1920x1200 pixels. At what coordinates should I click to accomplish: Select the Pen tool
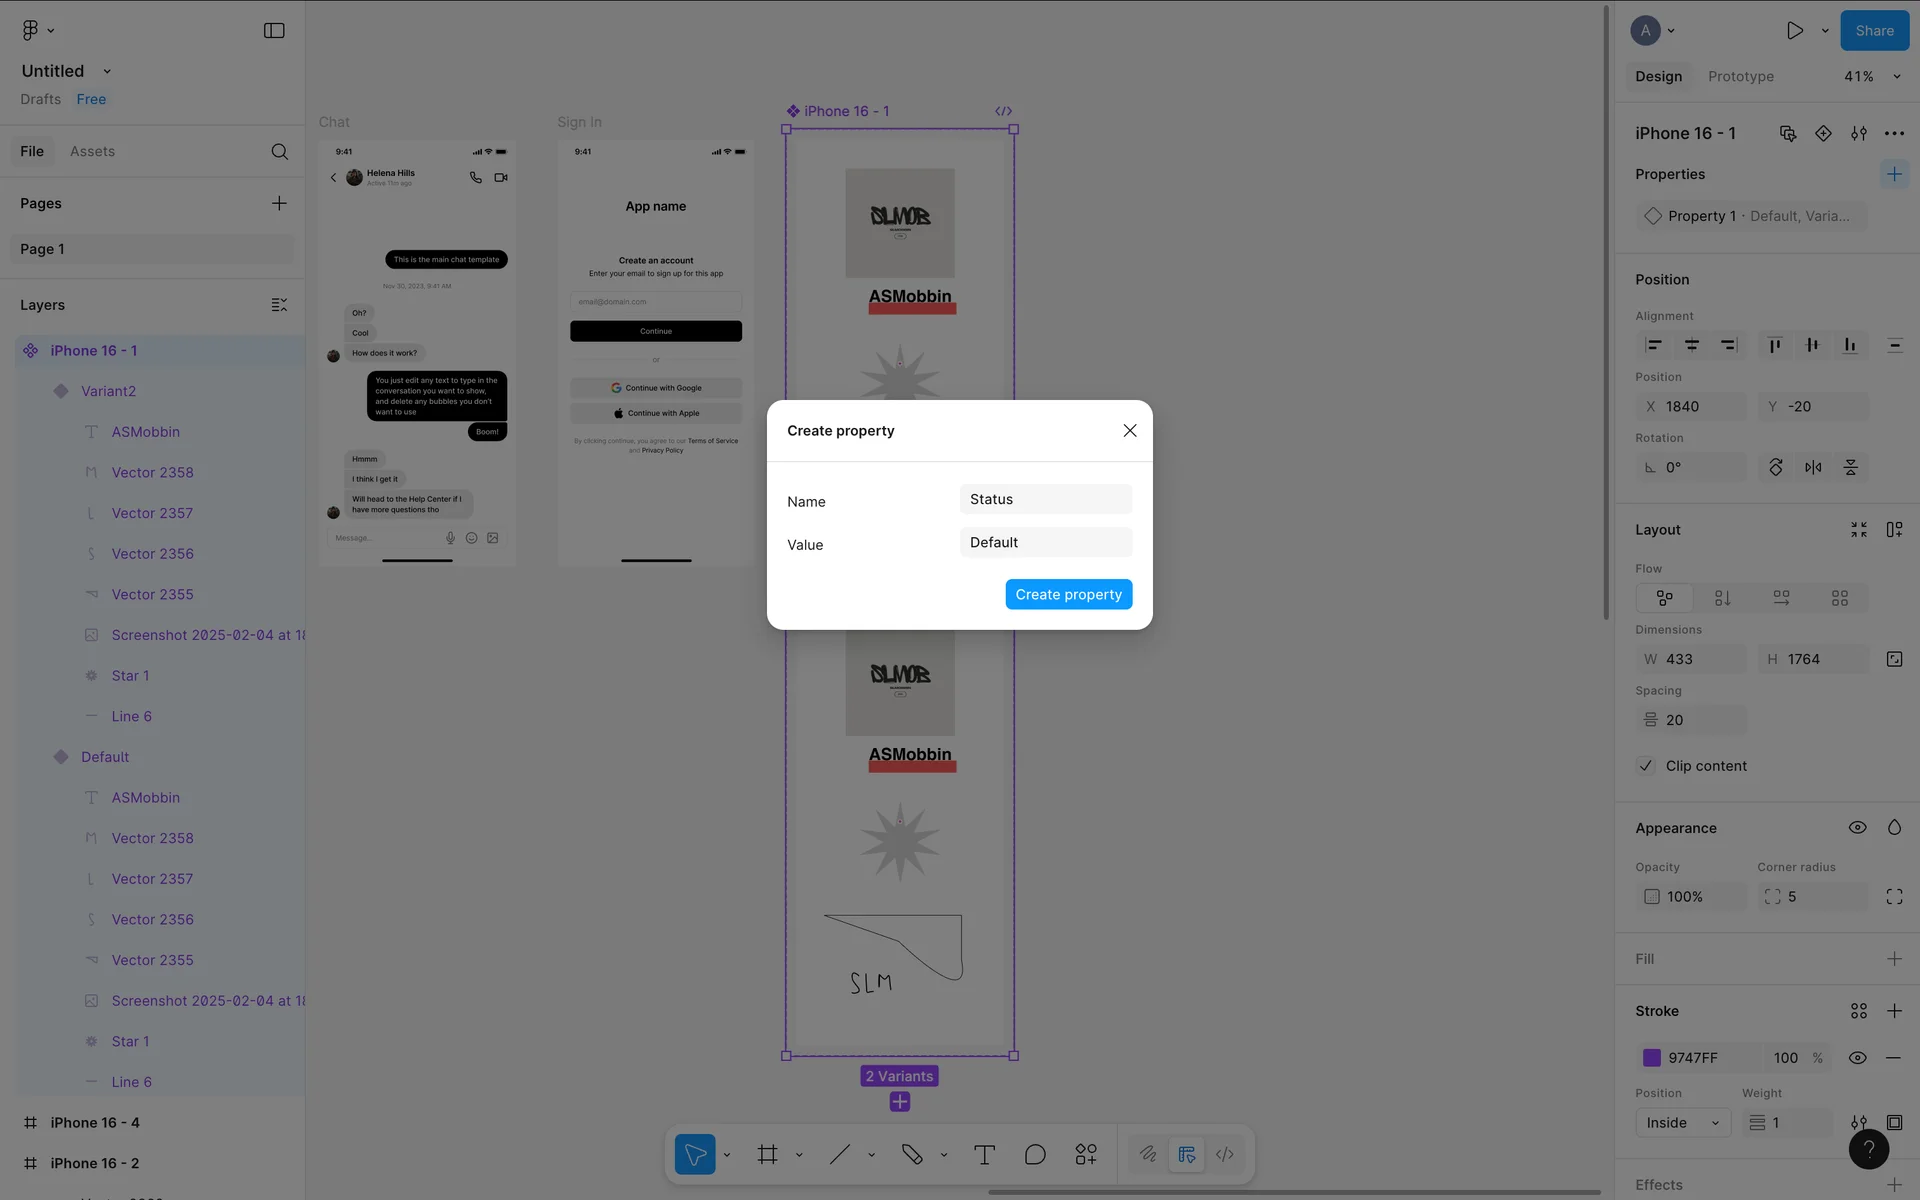912,1155
